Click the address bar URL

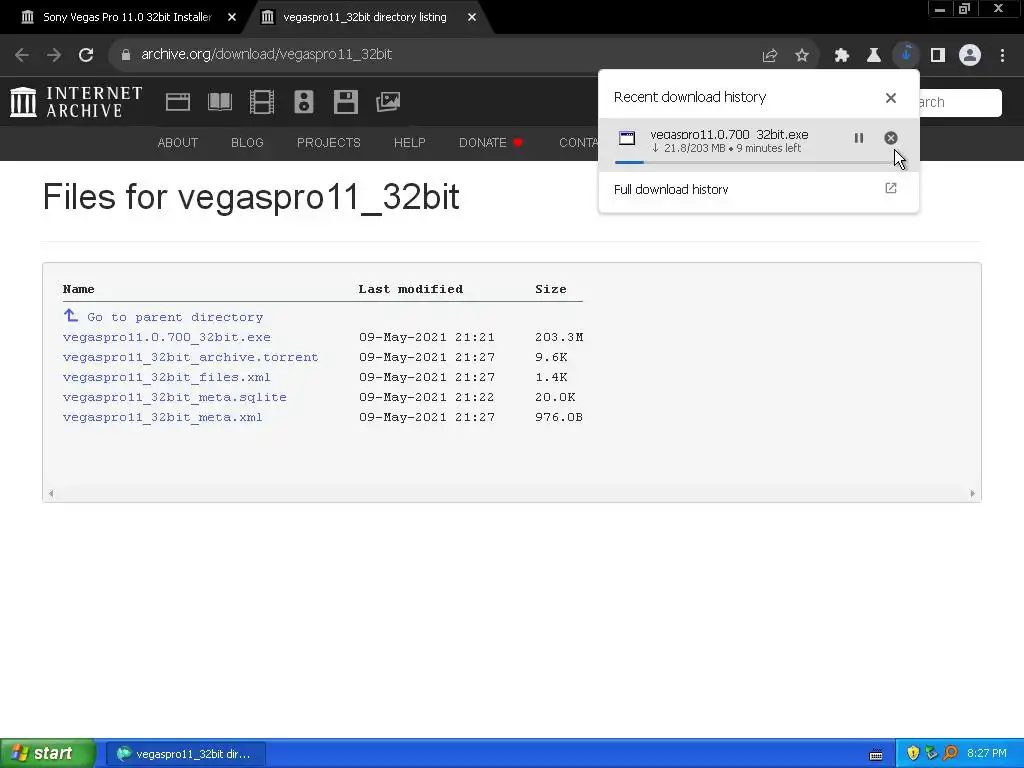(266, 54)
